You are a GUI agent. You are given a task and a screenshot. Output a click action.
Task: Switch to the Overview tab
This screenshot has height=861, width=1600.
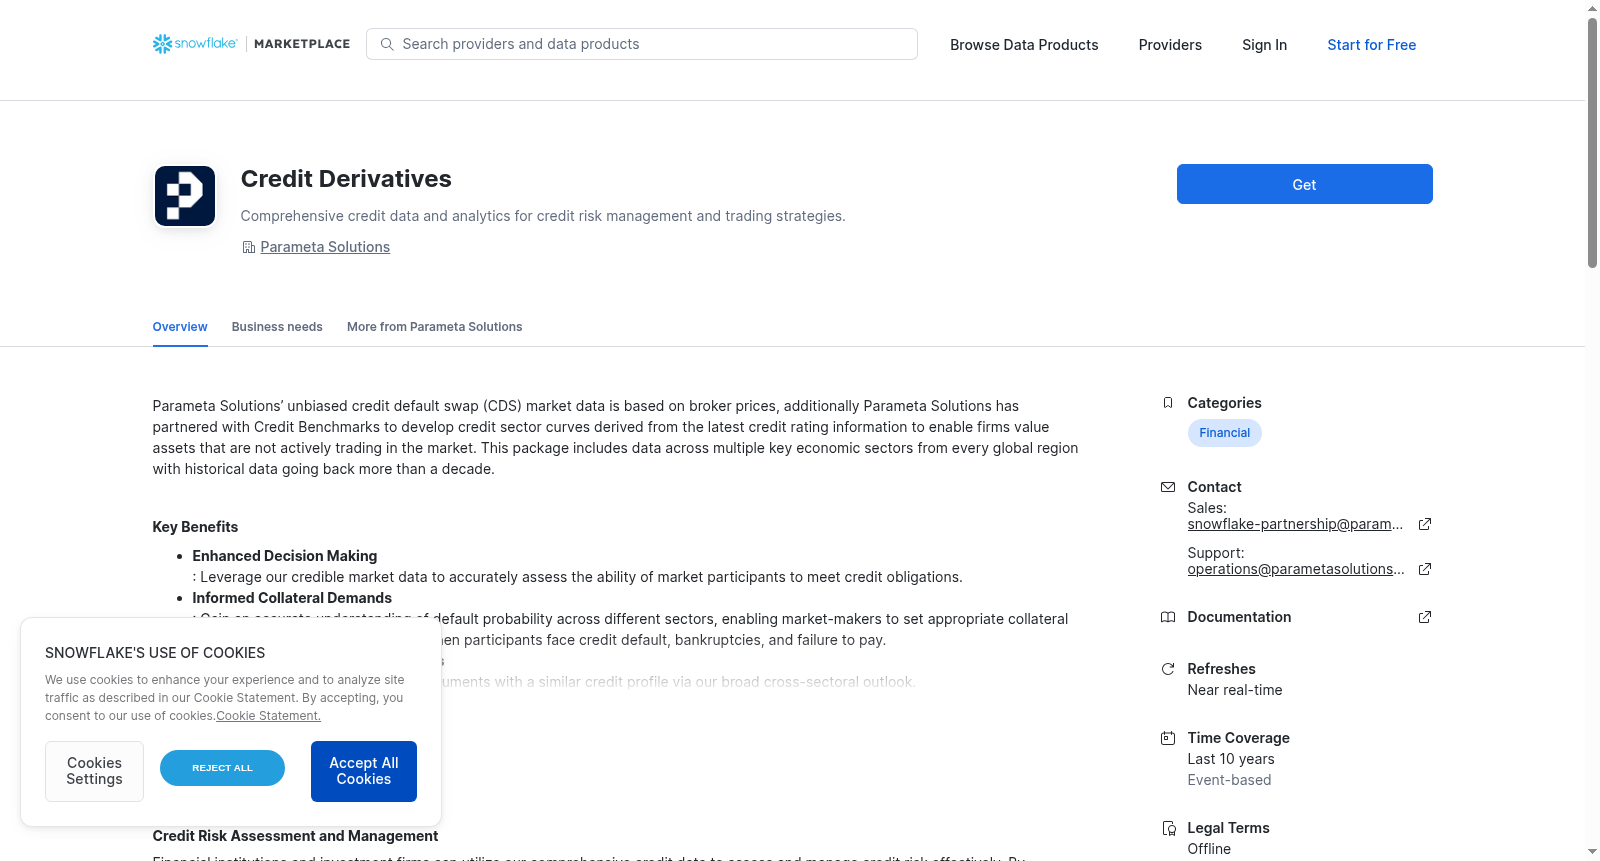(180, 327)
